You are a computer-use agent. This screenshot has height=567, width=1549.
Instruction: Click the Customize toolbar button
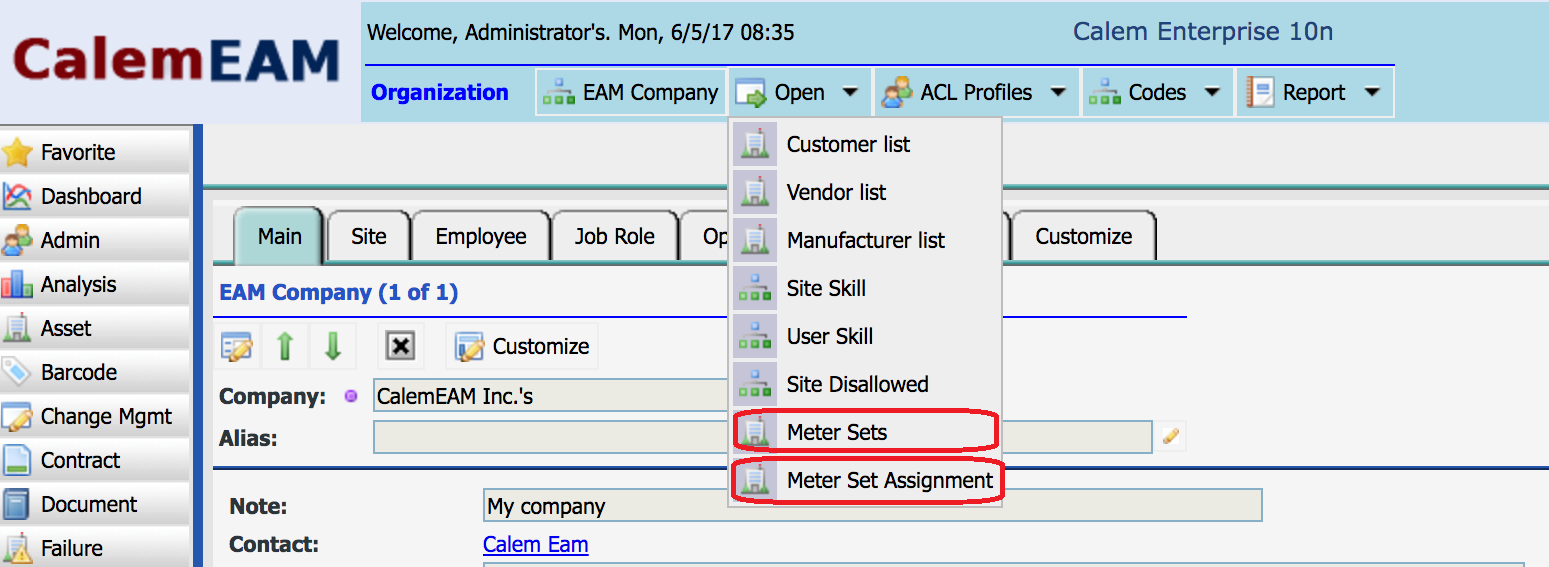(522, 347)
